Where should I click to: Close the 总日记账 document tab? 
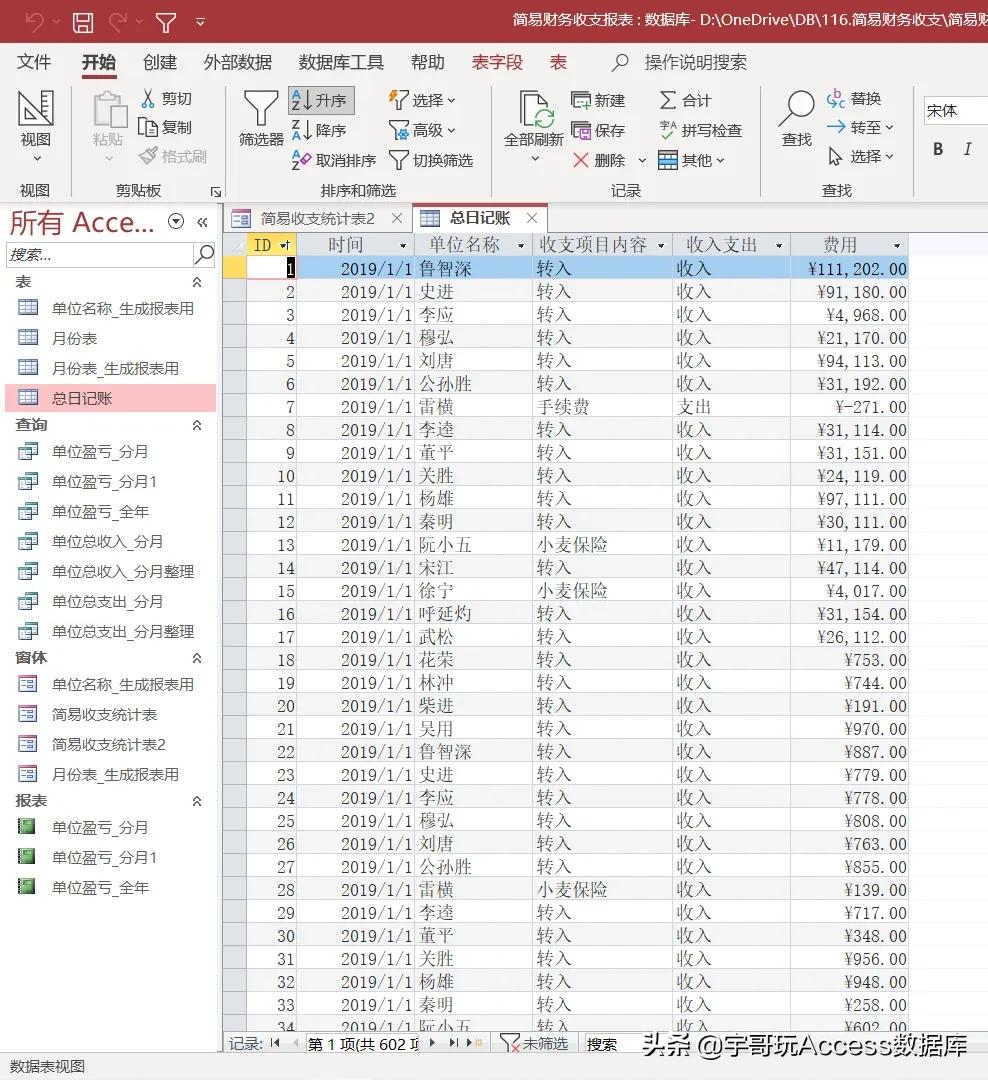click(x=532, y=218)
